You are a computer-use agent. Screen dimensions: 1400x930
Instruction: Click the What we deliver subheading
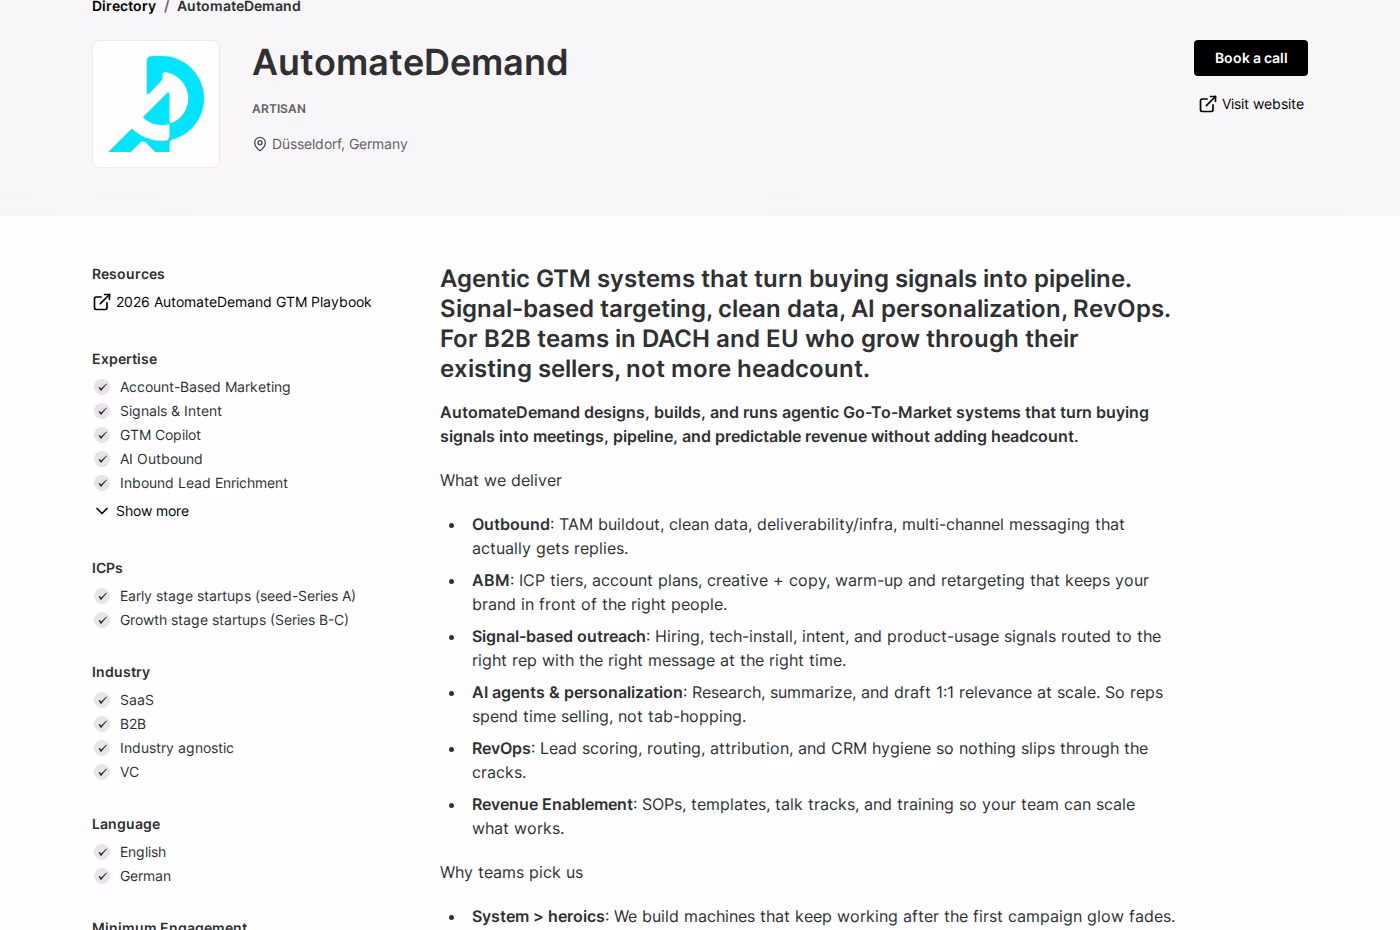501,480
